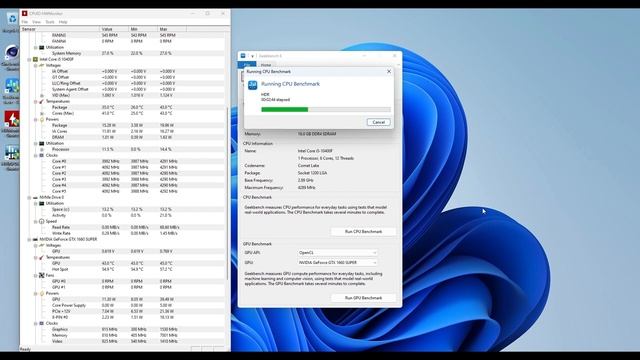Select the Cinebench sphere desktop icon
This screenshot has width=640, height=360.
click(11, 53)
